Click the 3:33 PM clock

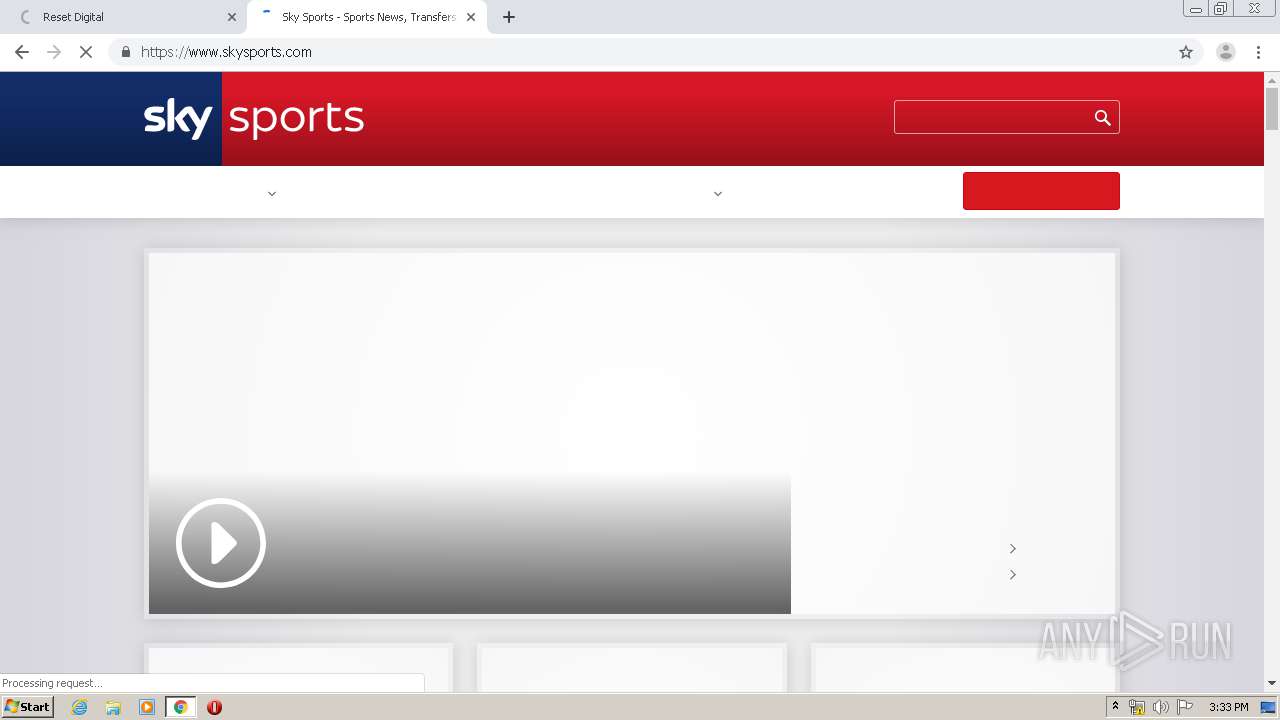(1229, 707)
